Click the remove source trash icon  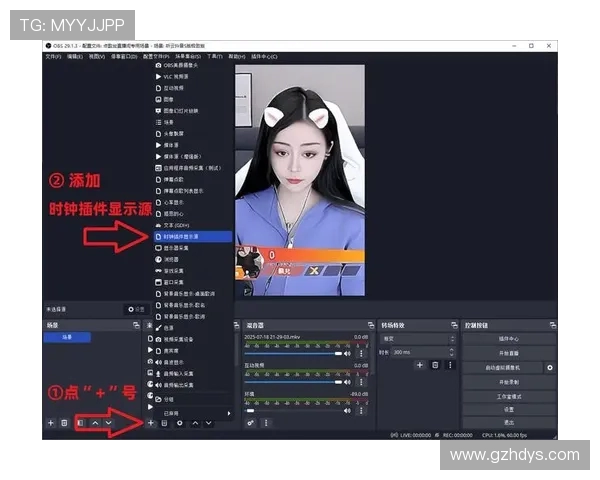pyautogui.click(x=164, y=423)
